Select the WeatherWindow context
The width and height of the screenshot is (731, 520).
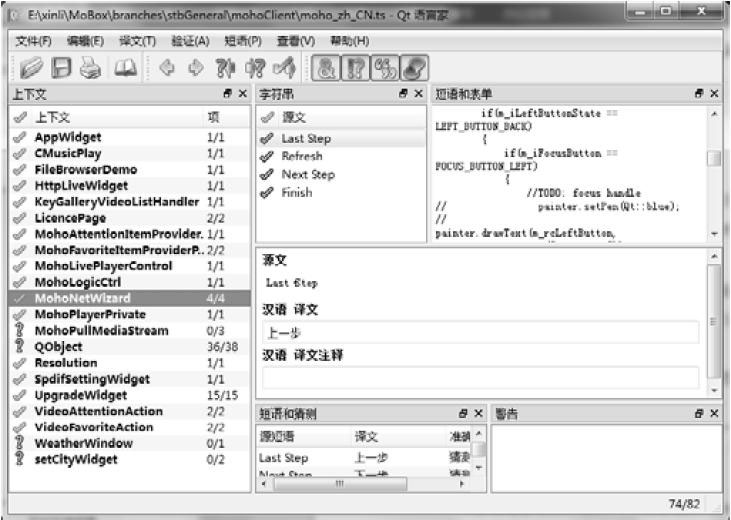click(129, 443)
